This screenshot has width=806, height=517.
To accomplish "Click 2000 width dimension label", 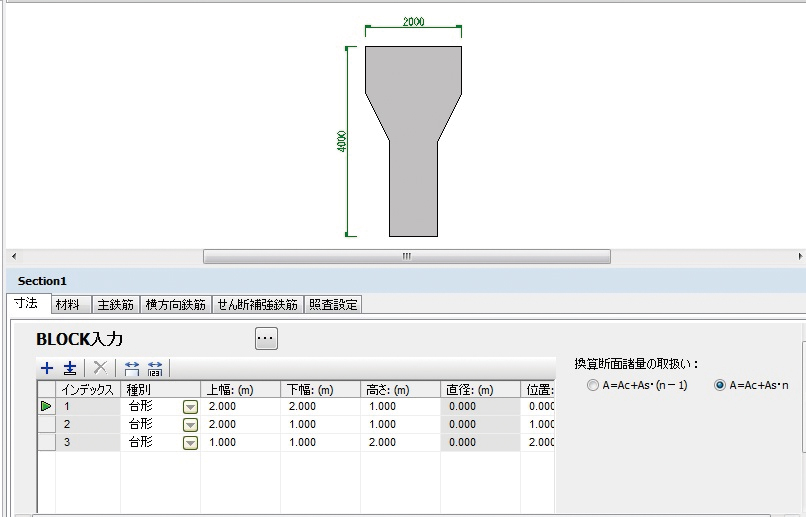I will (x=413, y=22).
